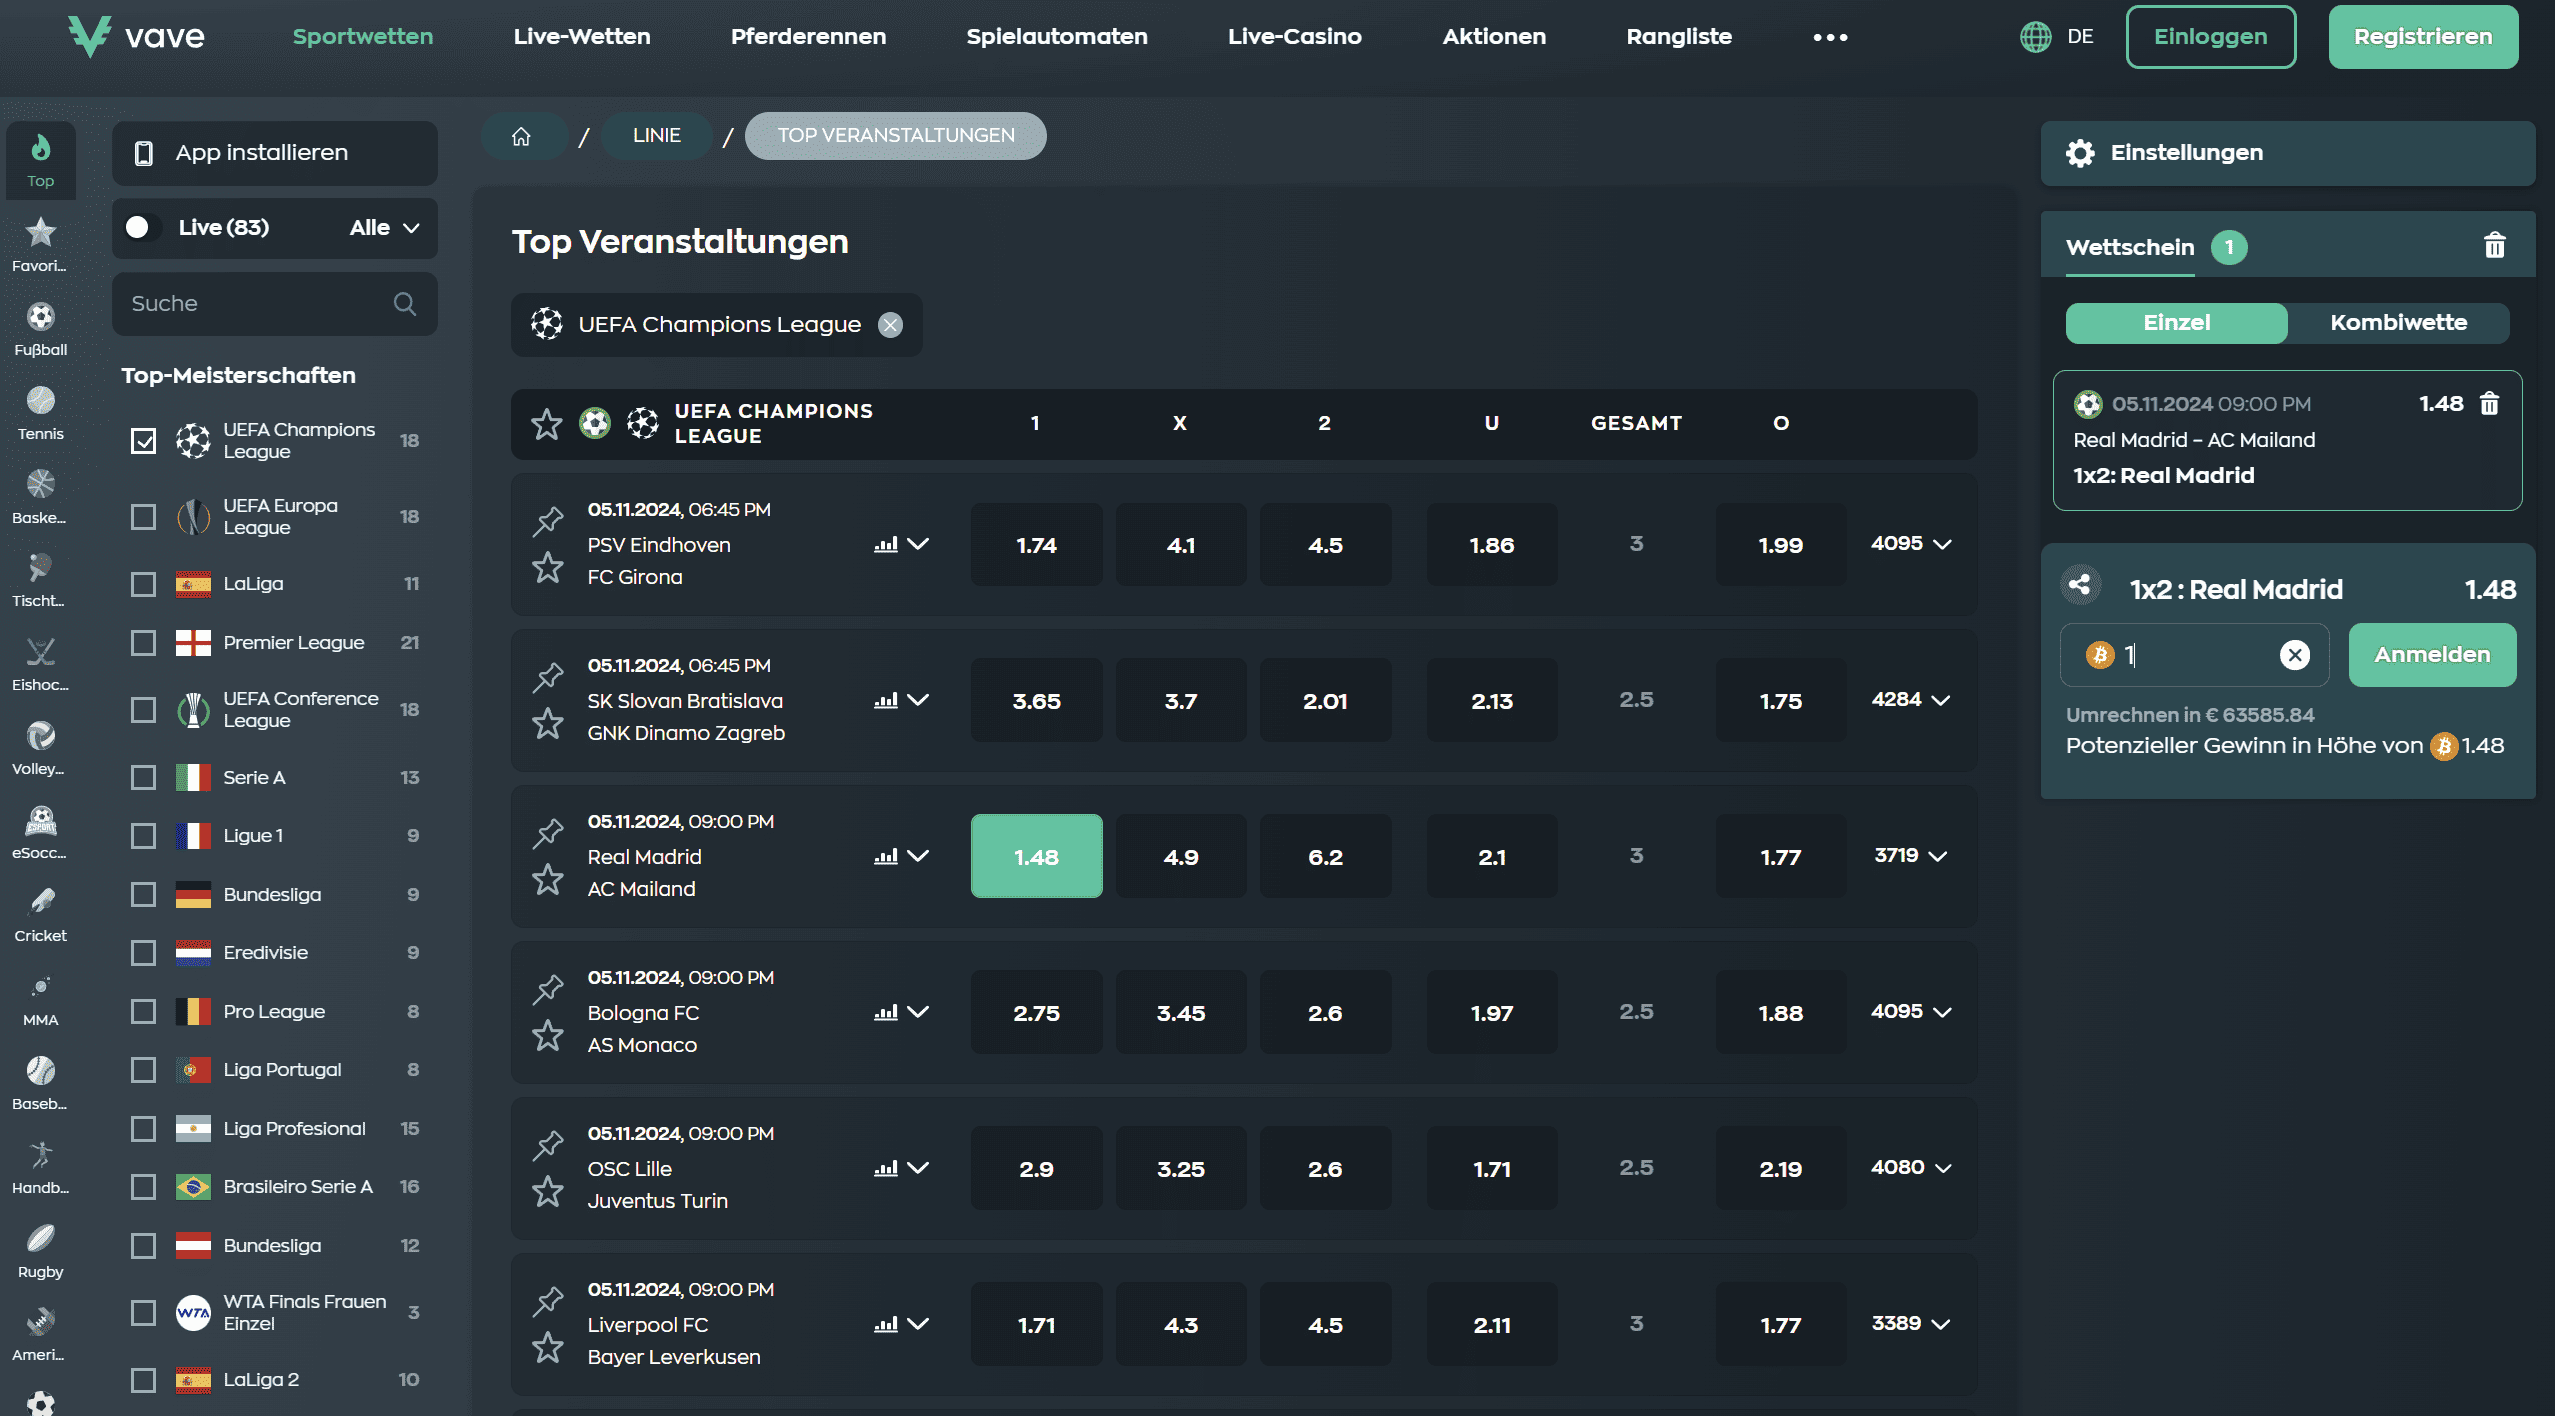2555x1416 pixels.
Task: Clear the stake amount with X icon
Action: [2294, 655]
